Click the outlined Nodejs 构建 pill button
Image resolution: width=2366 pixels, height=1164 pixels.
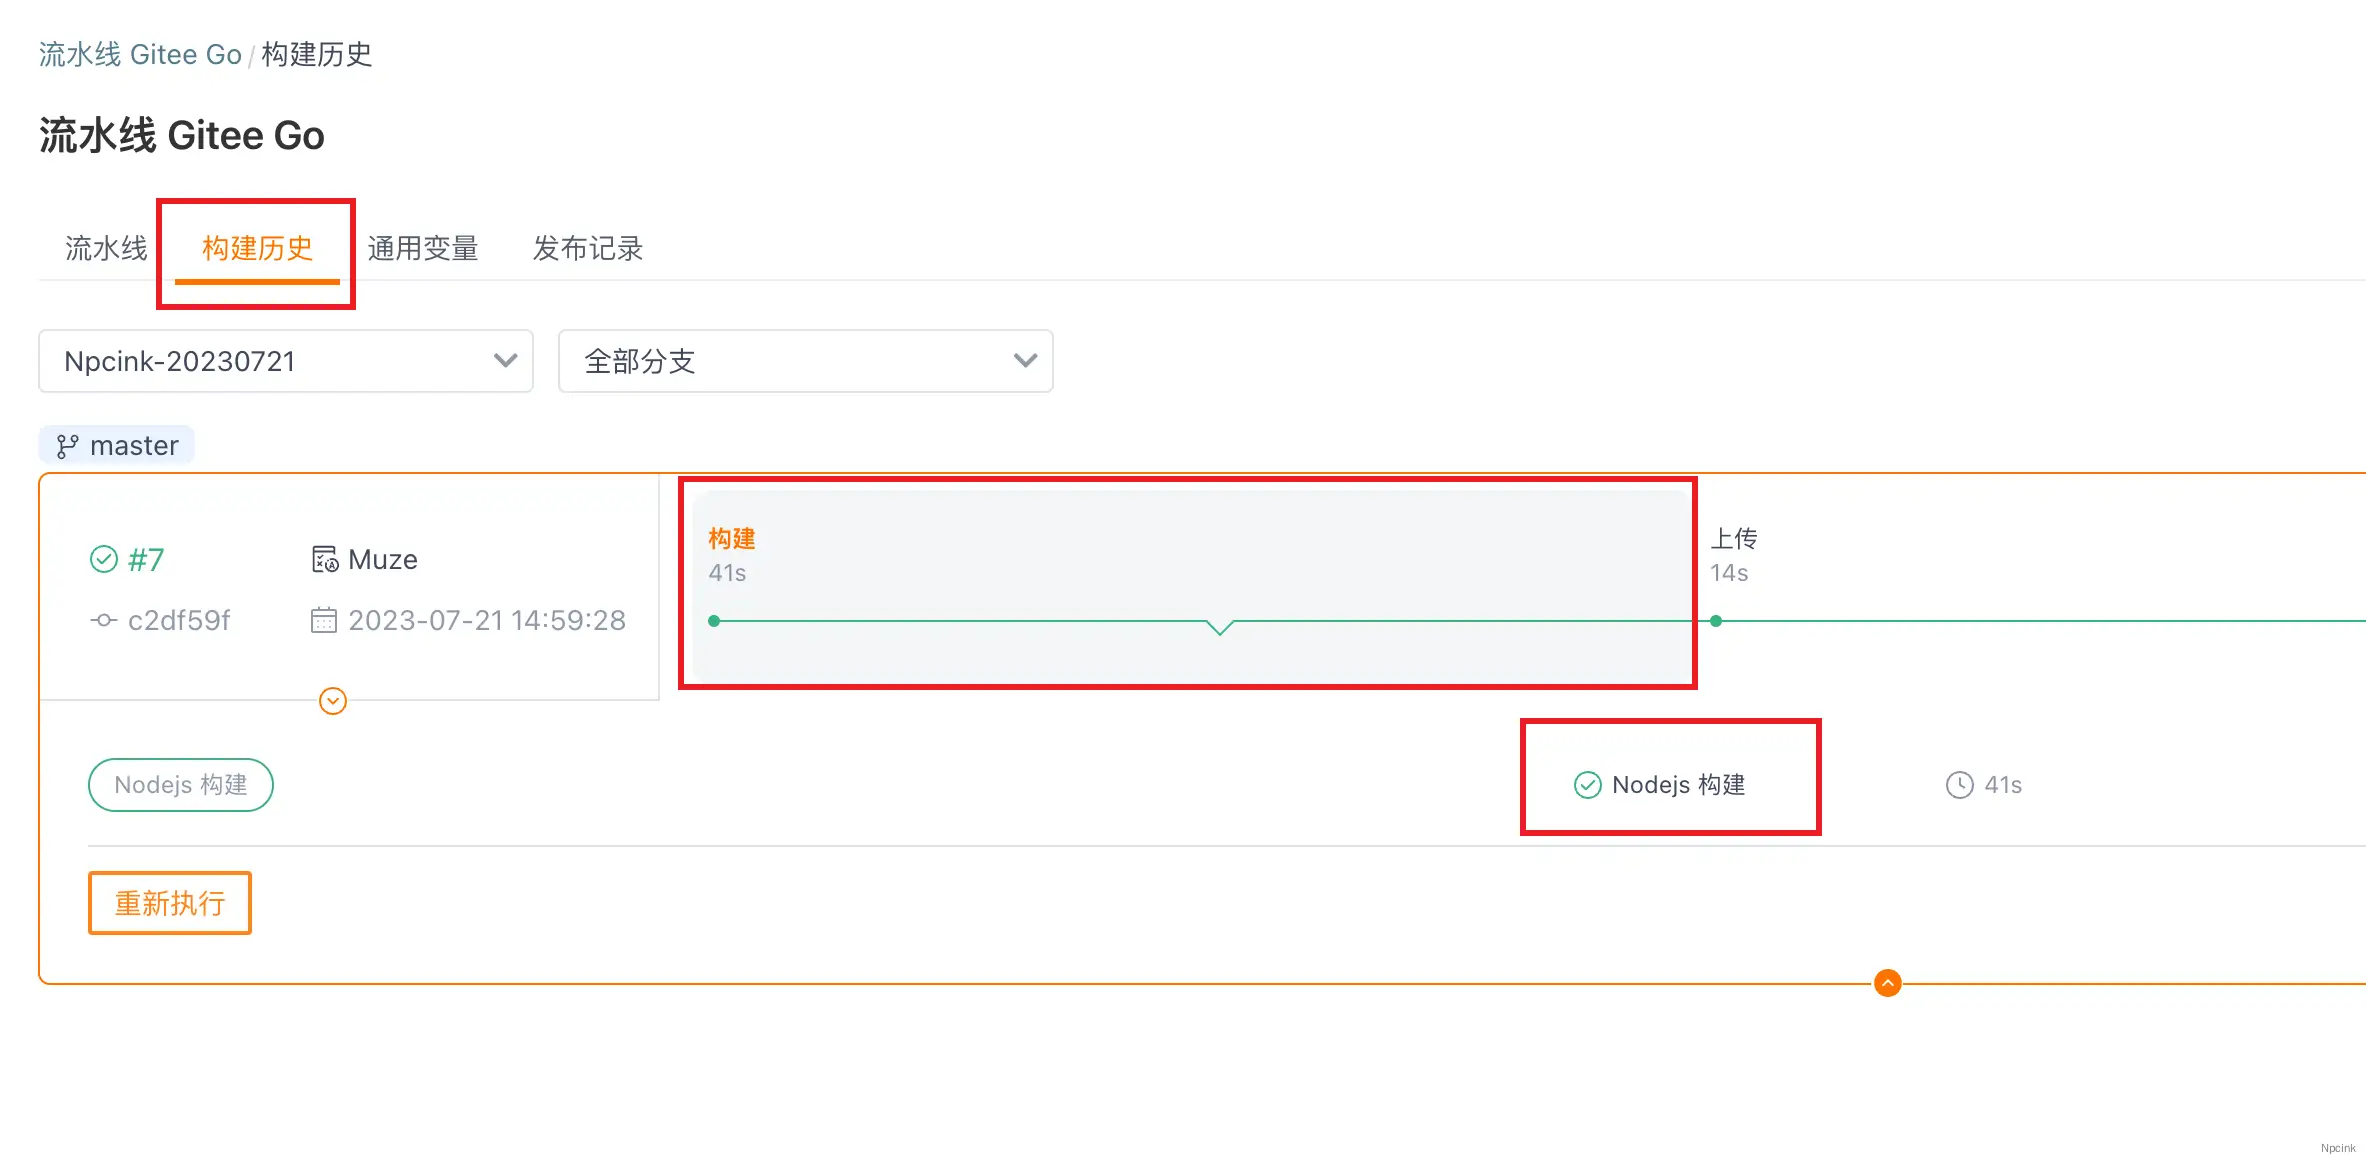pyautogui.click(x=181, y=785)
